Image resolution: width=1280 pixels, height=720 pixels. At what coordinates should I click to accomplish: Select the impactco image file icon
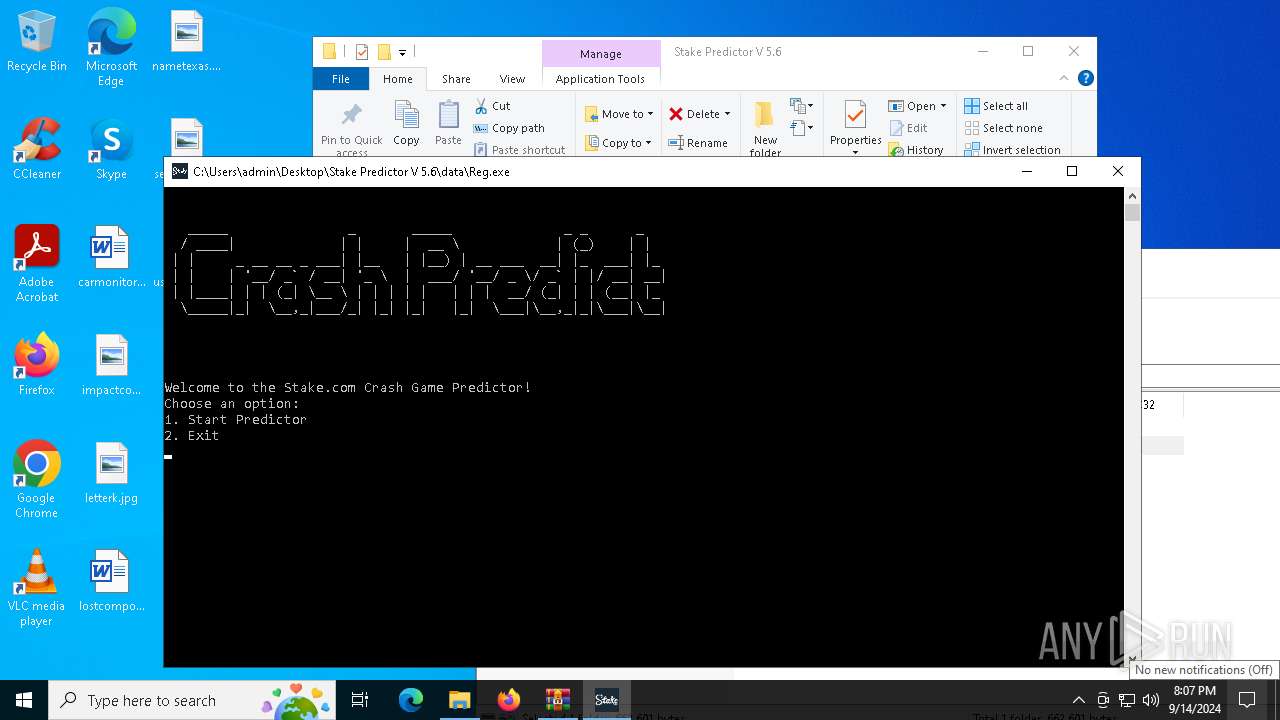(x=111, y=366)
